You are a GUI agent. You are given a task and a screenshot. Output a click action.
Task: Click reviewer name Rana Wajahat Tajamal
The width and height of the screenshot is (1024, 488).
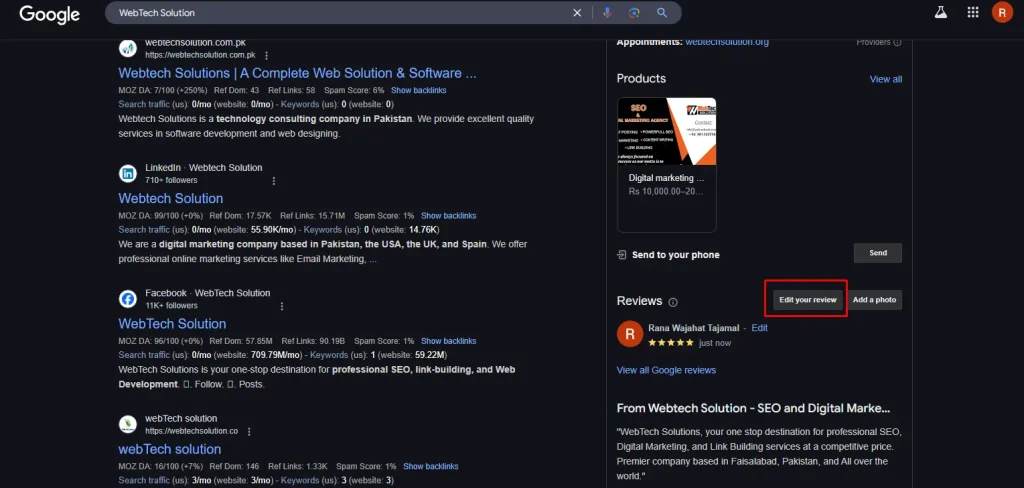pos(694,328)
